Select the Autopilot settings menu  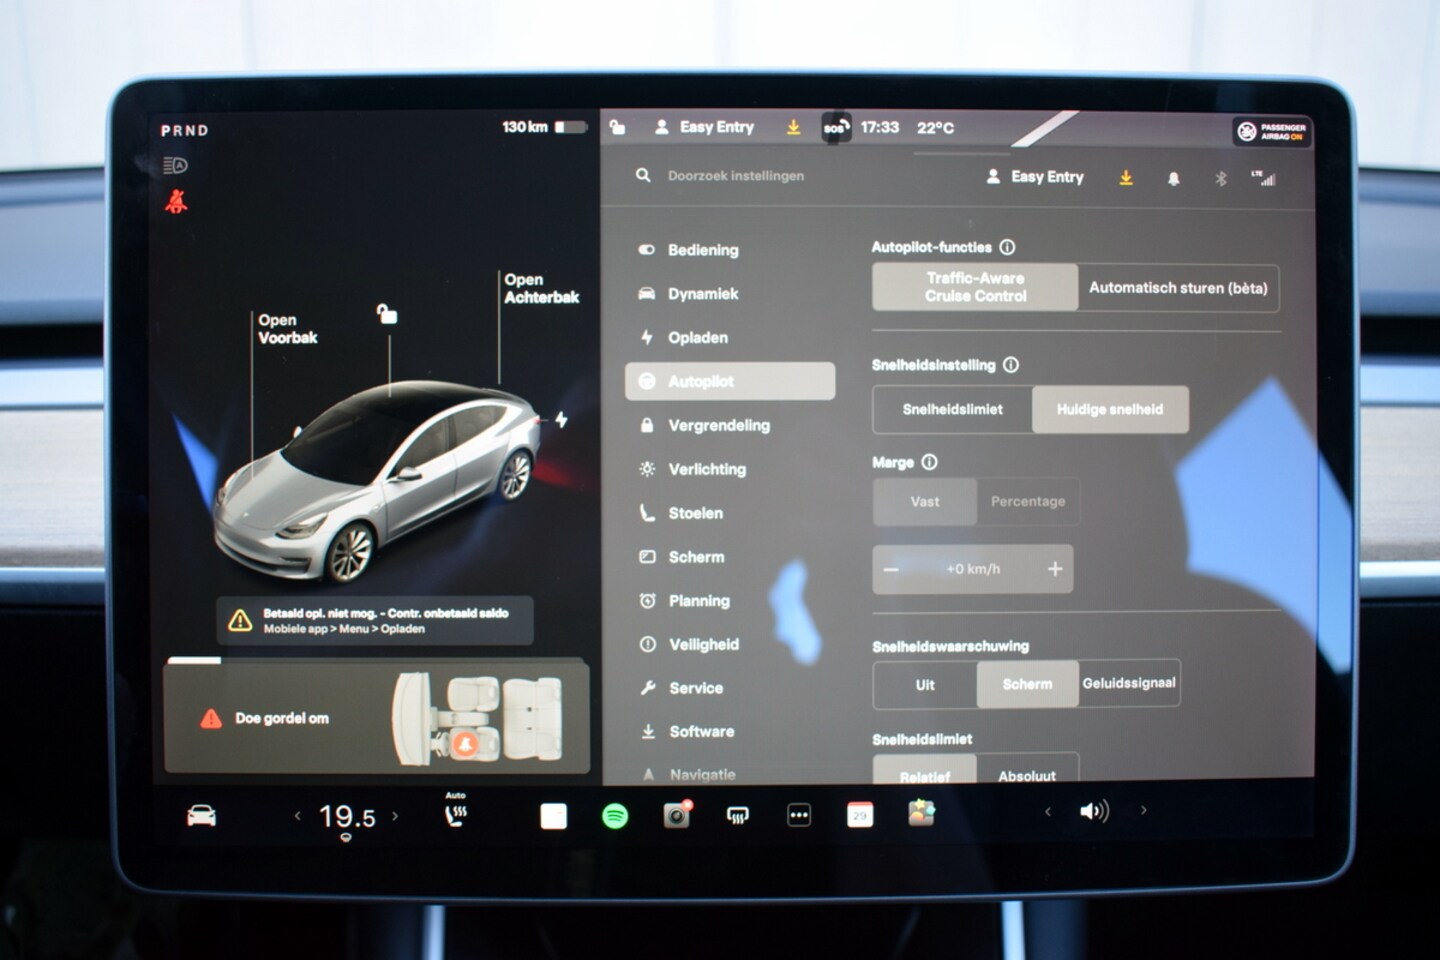[x=730, y=381]
